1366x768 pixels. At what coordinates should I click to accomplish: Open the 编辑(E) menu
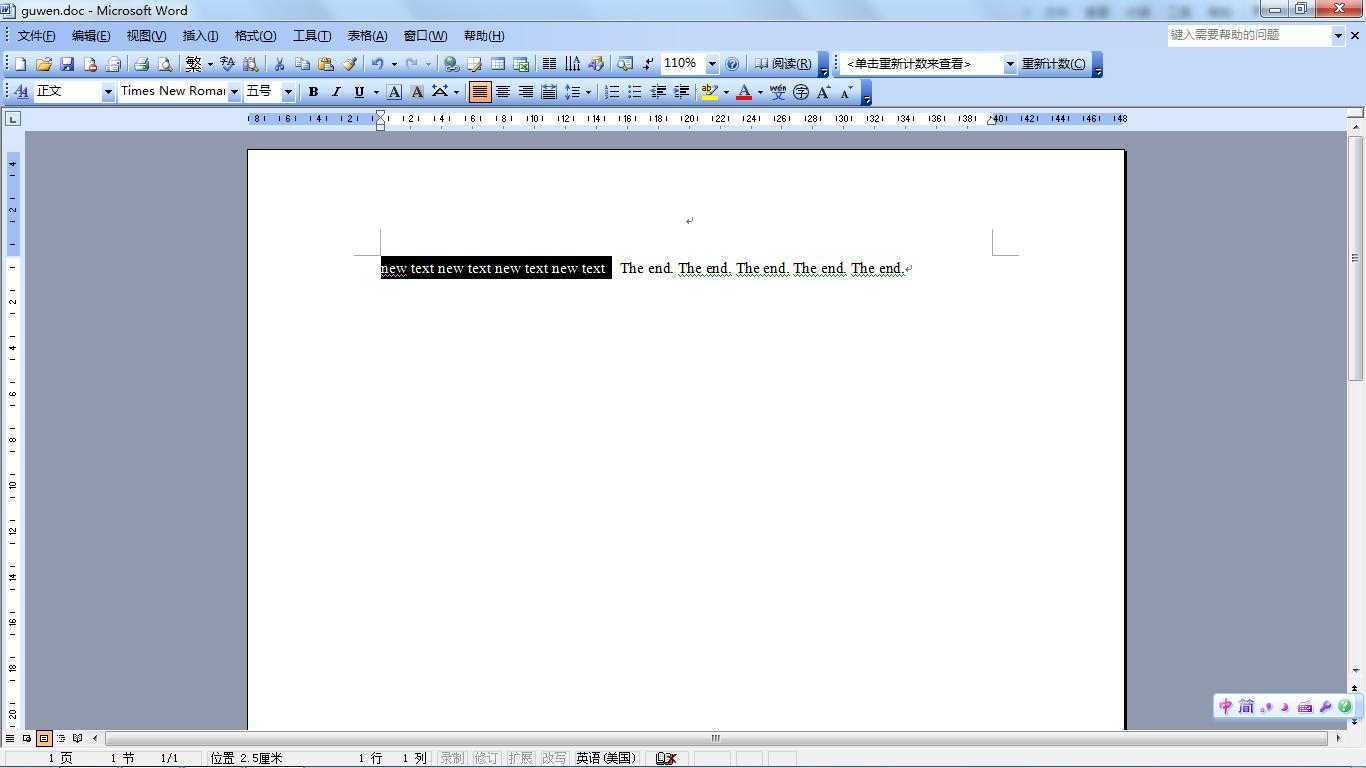tap(91, 36)
